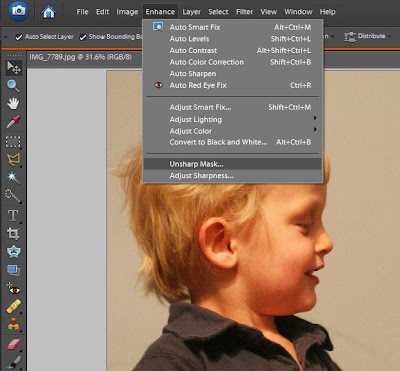The height and width of the screenshot is (371, 400).
Task: Toggle the Auto Select Layer checkbox
Action: coord(19,37)
